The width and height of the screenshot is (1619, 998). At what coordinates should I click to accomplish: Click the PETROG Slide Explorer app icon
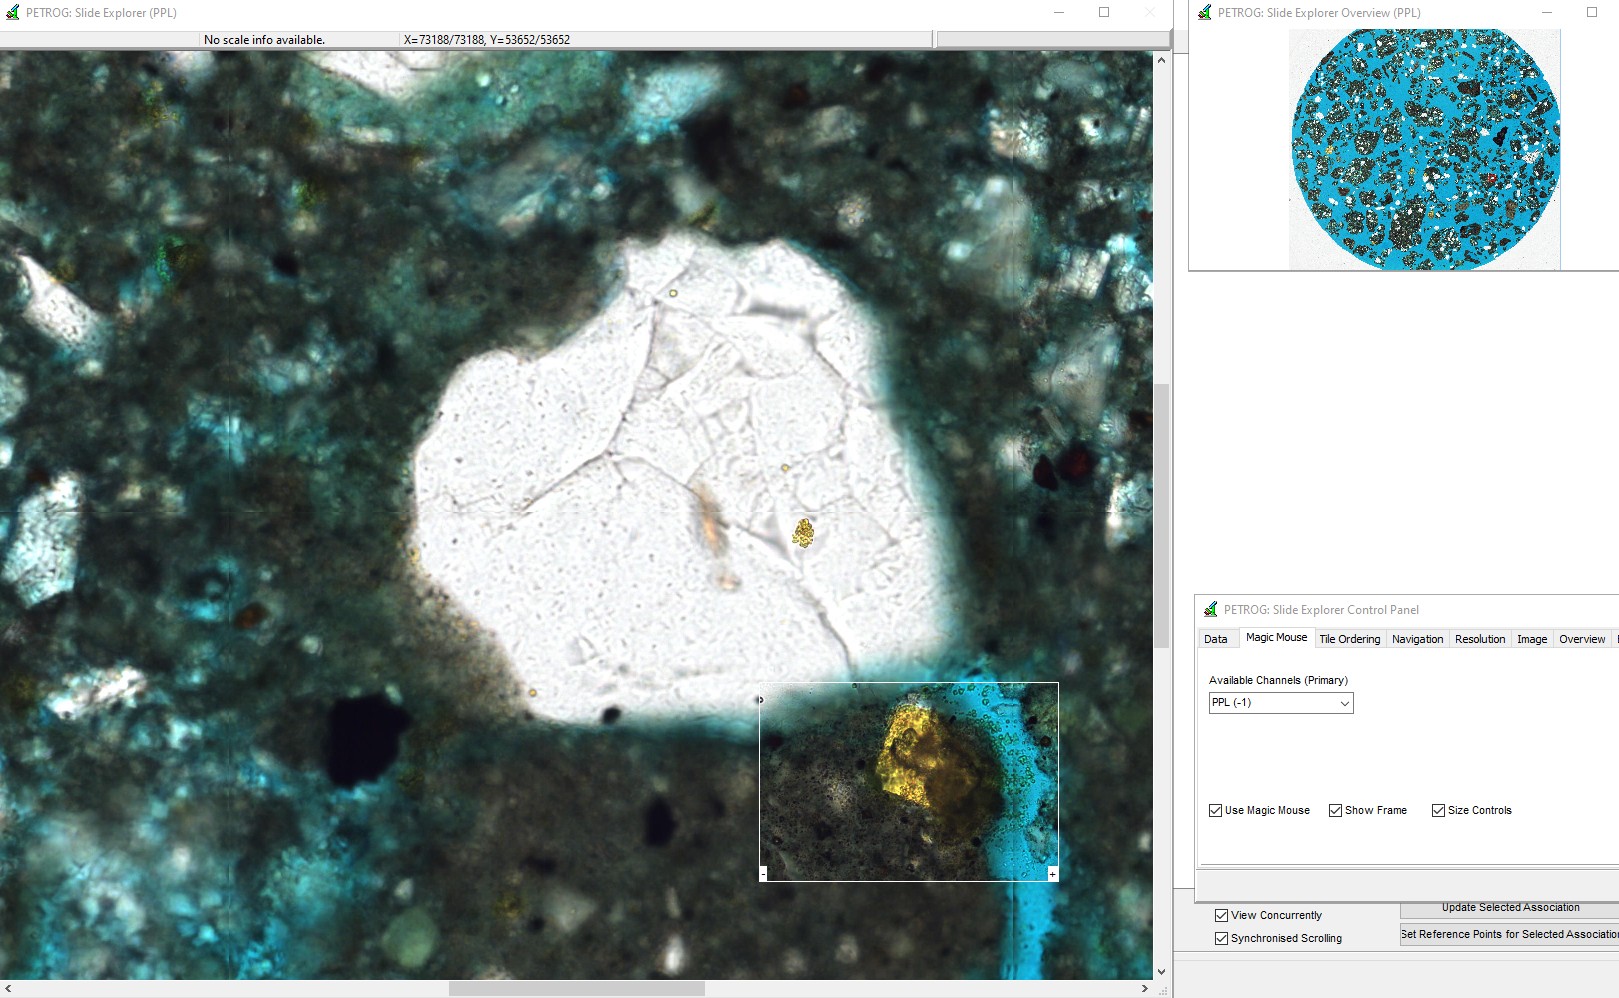(x=12, y=13)
